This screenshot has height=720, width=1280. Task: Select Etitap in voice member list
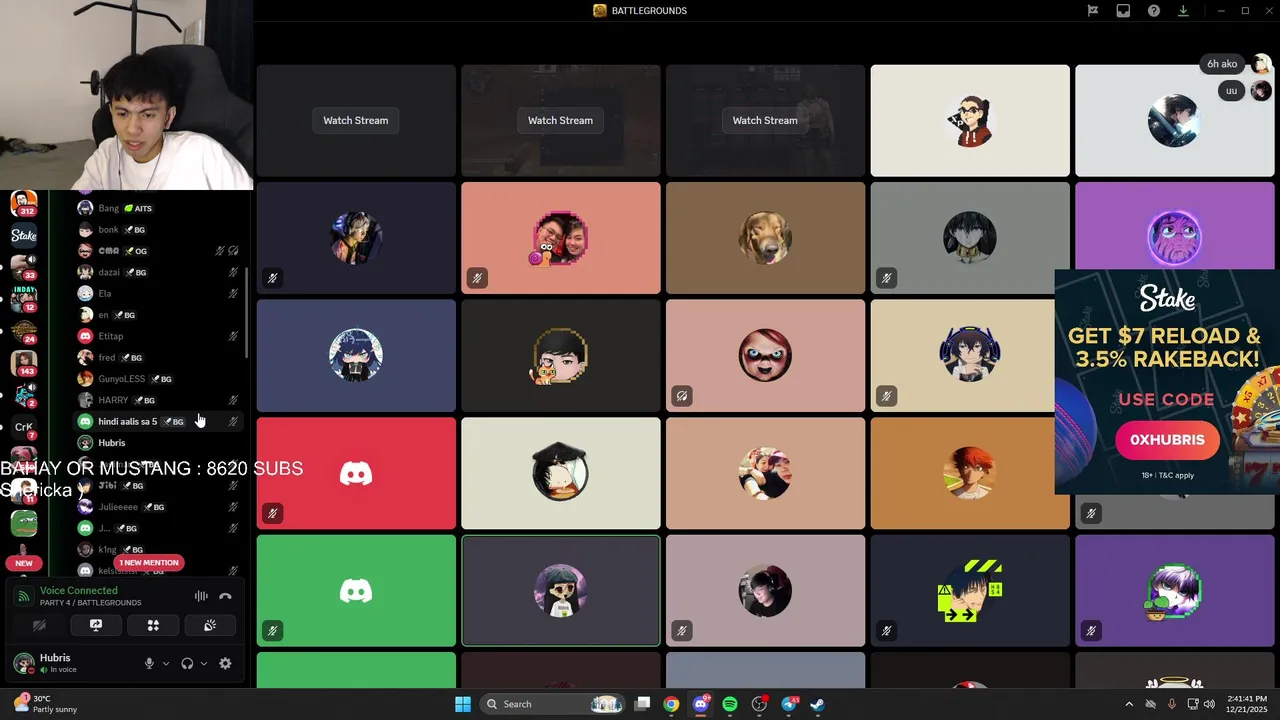(160, 336)
